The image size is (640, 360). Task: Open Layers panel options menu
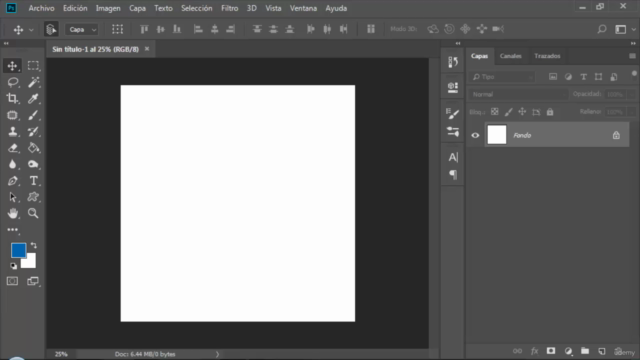click(632, 56)
